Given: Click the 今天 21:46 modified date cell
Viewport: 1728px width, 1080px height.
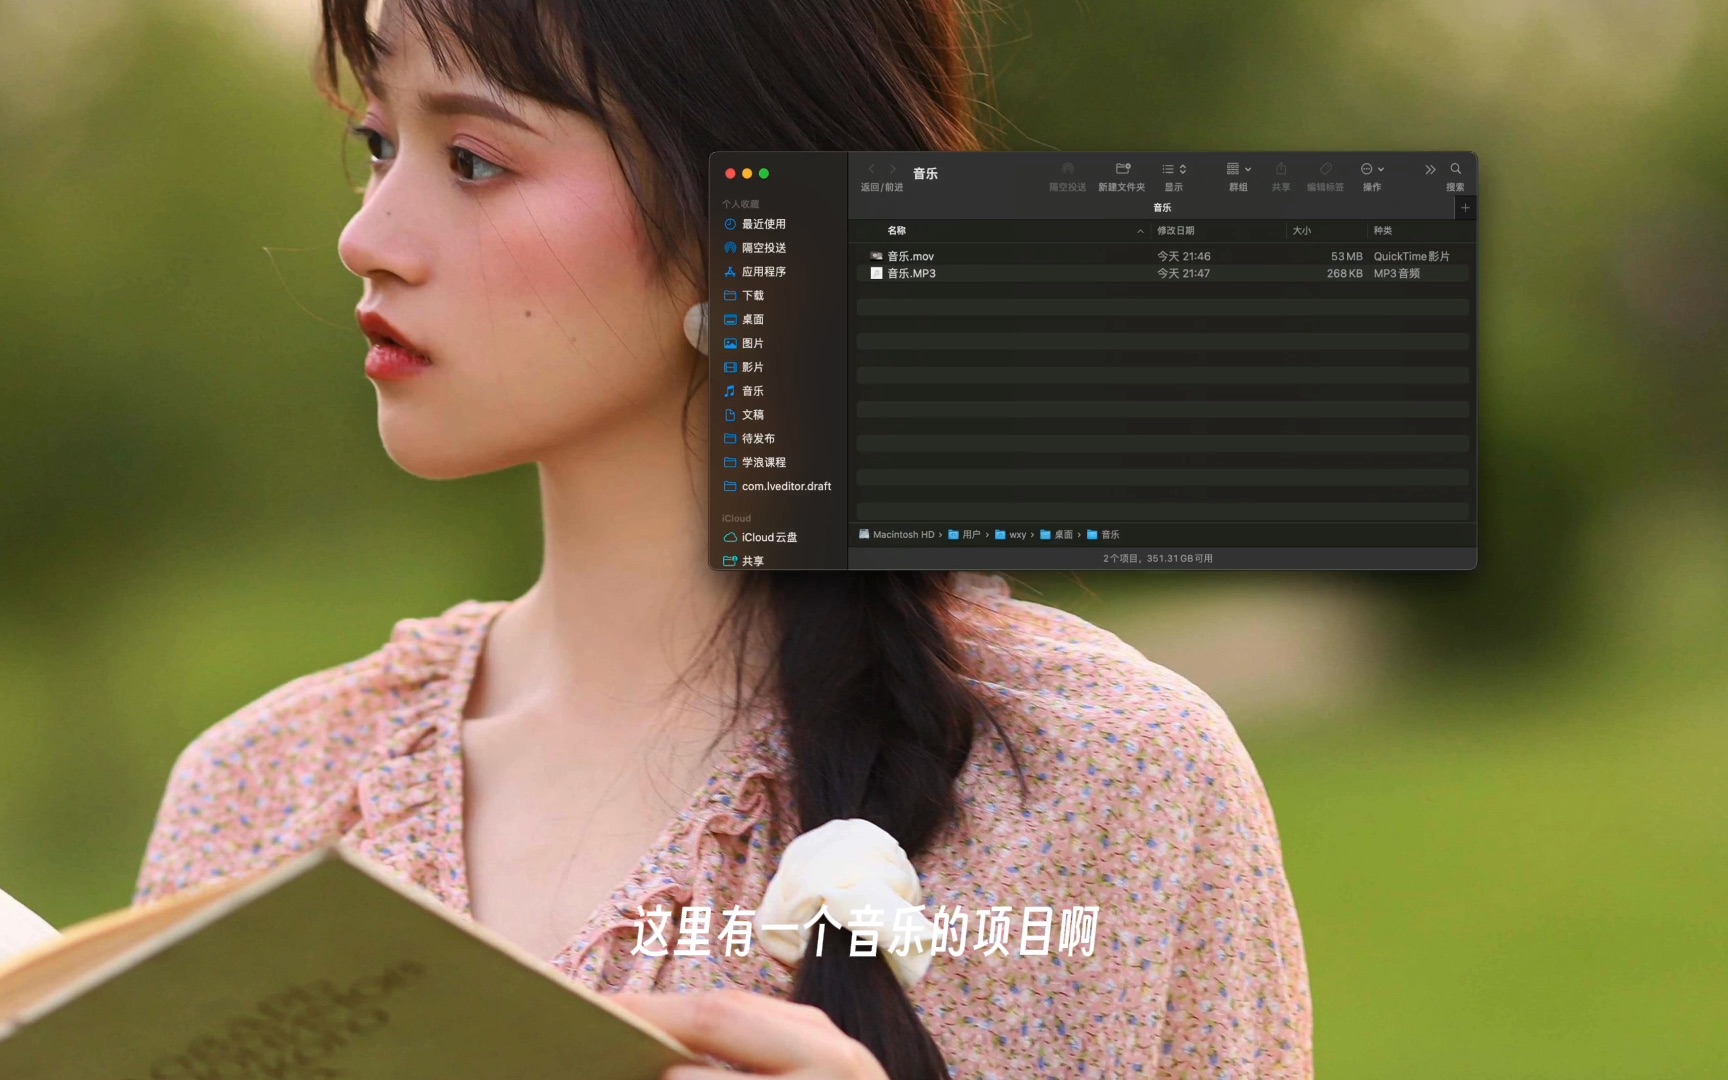Looking at the screenshot, I should tap(1184, 256).
